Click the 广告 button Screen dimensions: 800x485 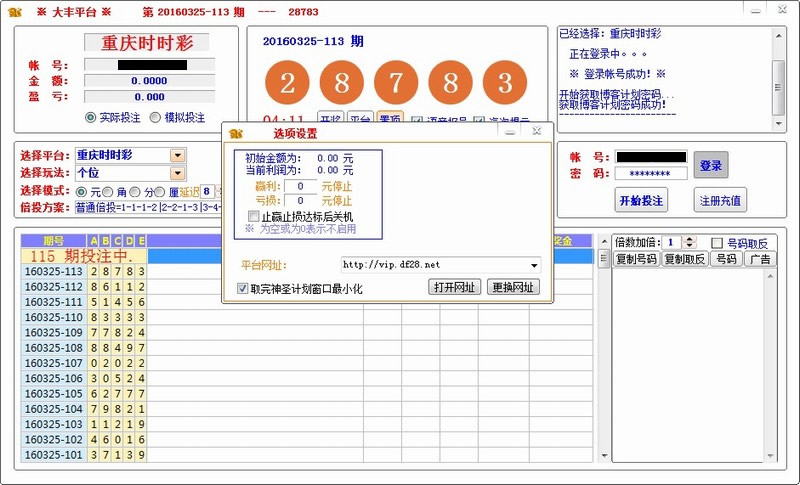tap(760, 259)
